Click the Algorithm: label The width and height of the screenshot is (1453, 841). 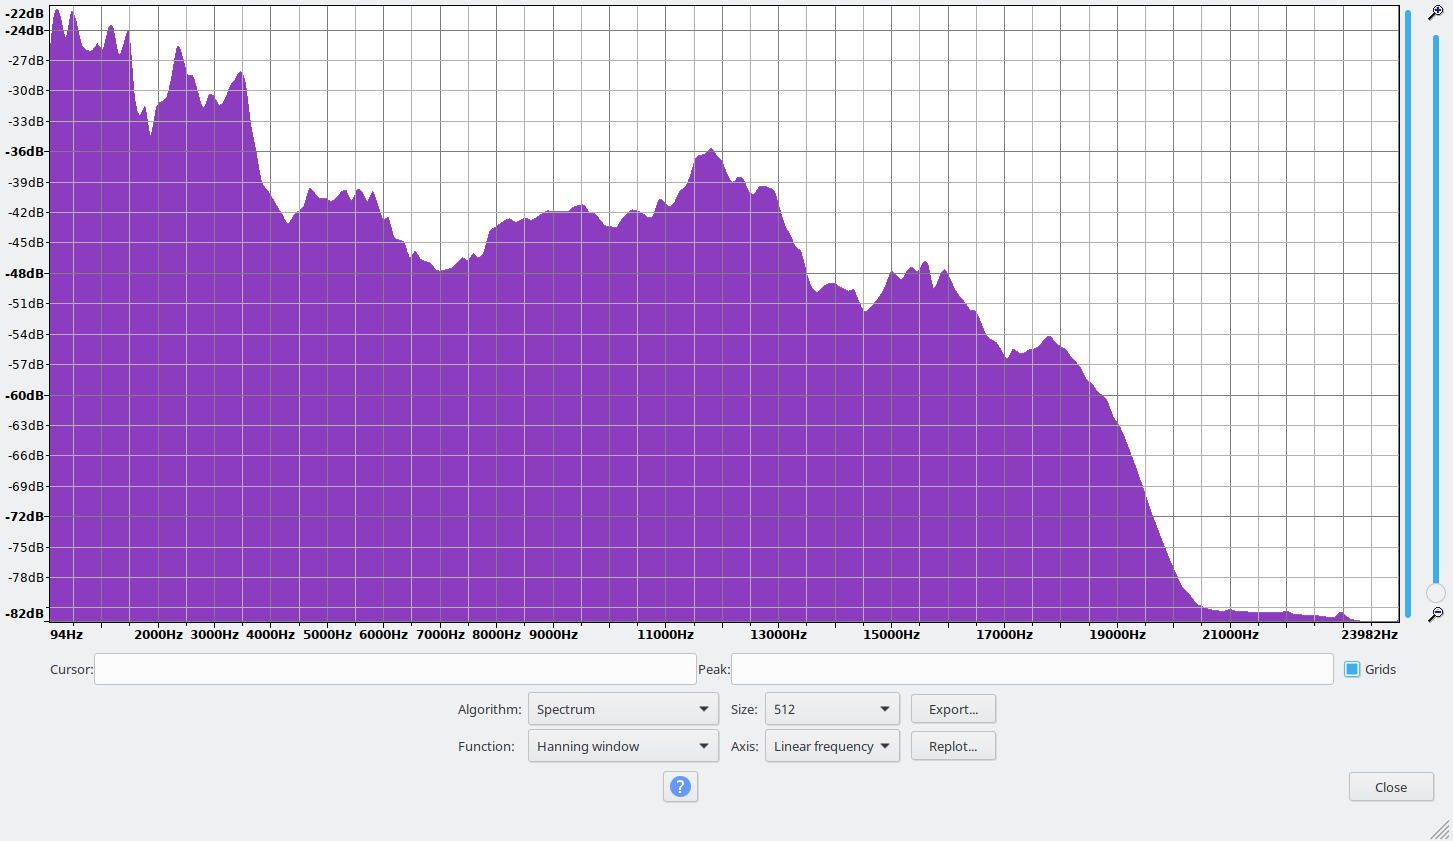coord(489,709)
